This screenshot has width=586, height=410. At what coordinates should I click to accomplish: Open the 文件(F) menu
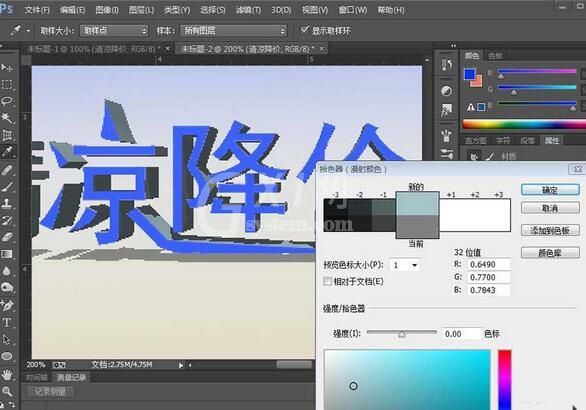pyautogui.click(x=37, y=10)
